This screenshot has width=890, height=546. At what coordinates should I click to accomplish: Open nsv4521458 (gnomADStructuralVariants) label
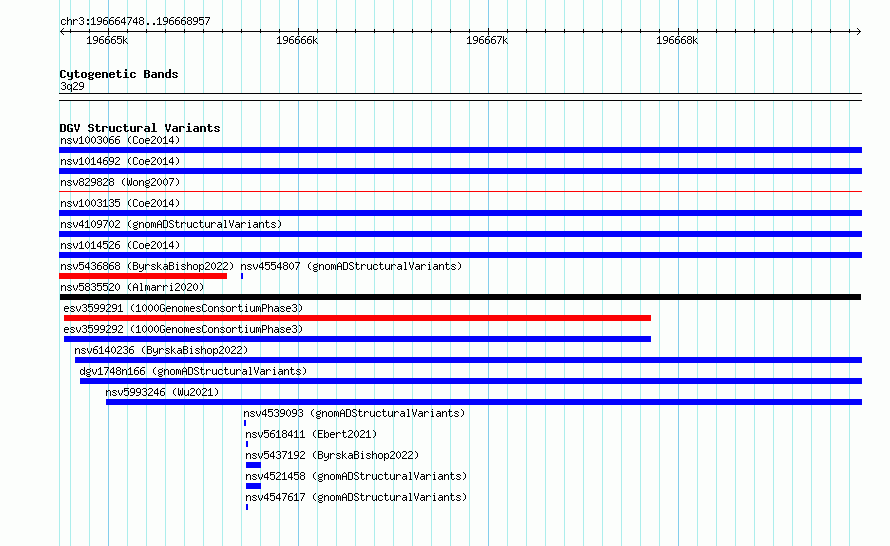coord(356,476)
